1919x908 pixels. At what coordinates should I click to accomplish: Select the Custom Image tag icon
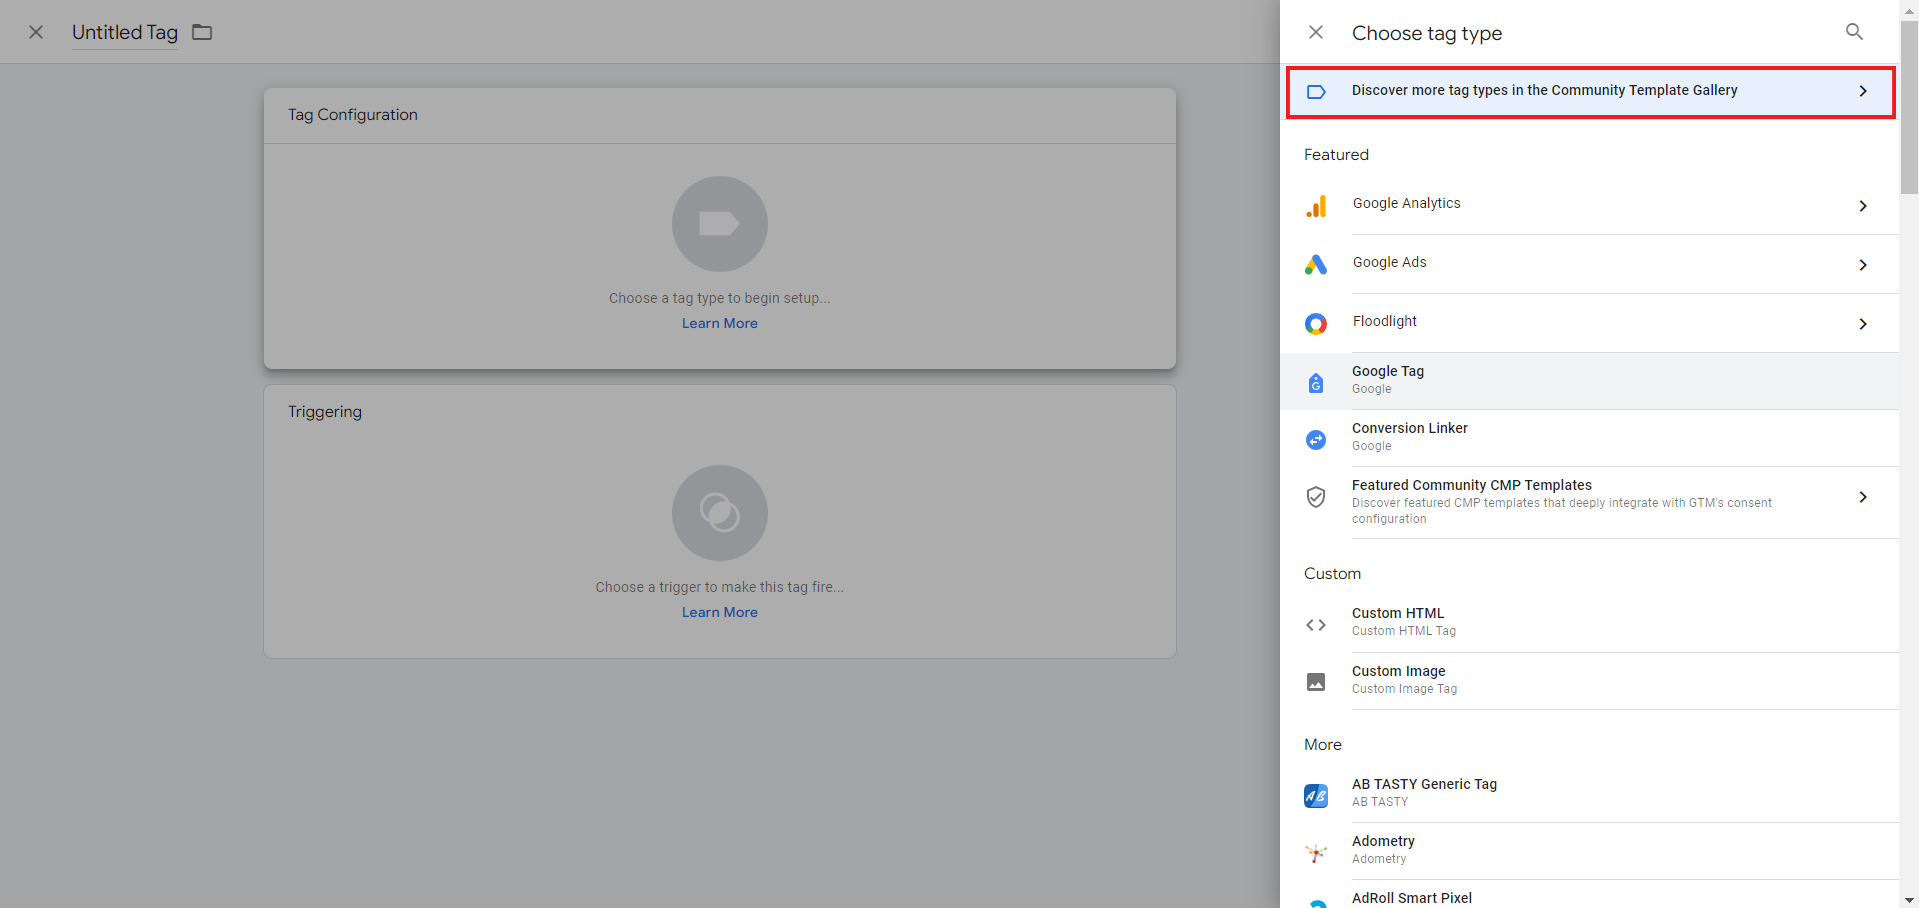coord(1316,681)
